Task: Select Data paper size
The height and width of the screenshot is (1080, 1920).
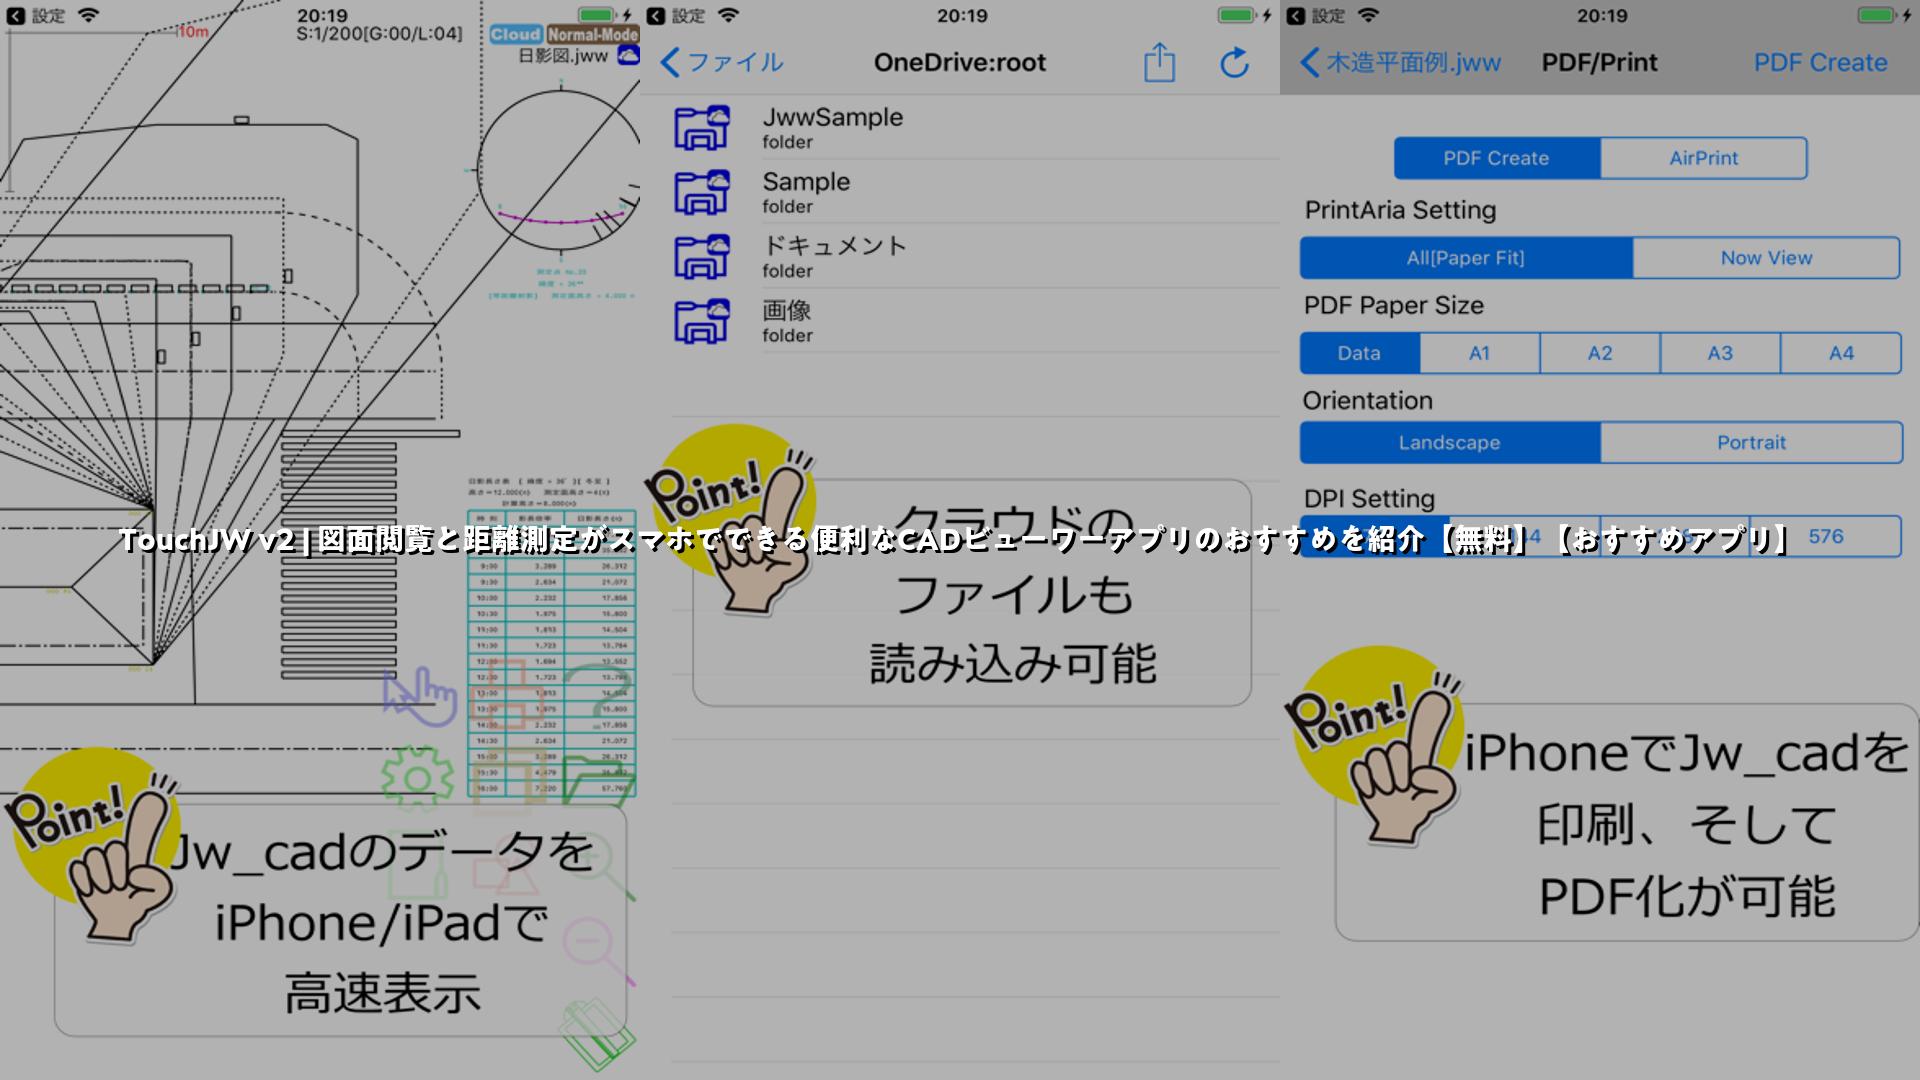Action: 1360,353
